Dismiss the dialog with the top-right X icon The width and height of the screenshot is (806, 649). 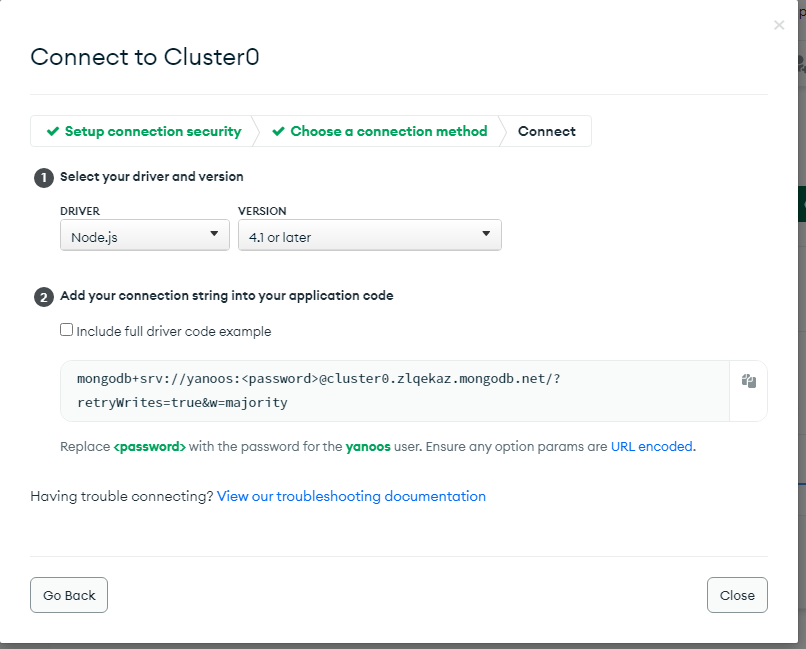[x=779, y=25]
